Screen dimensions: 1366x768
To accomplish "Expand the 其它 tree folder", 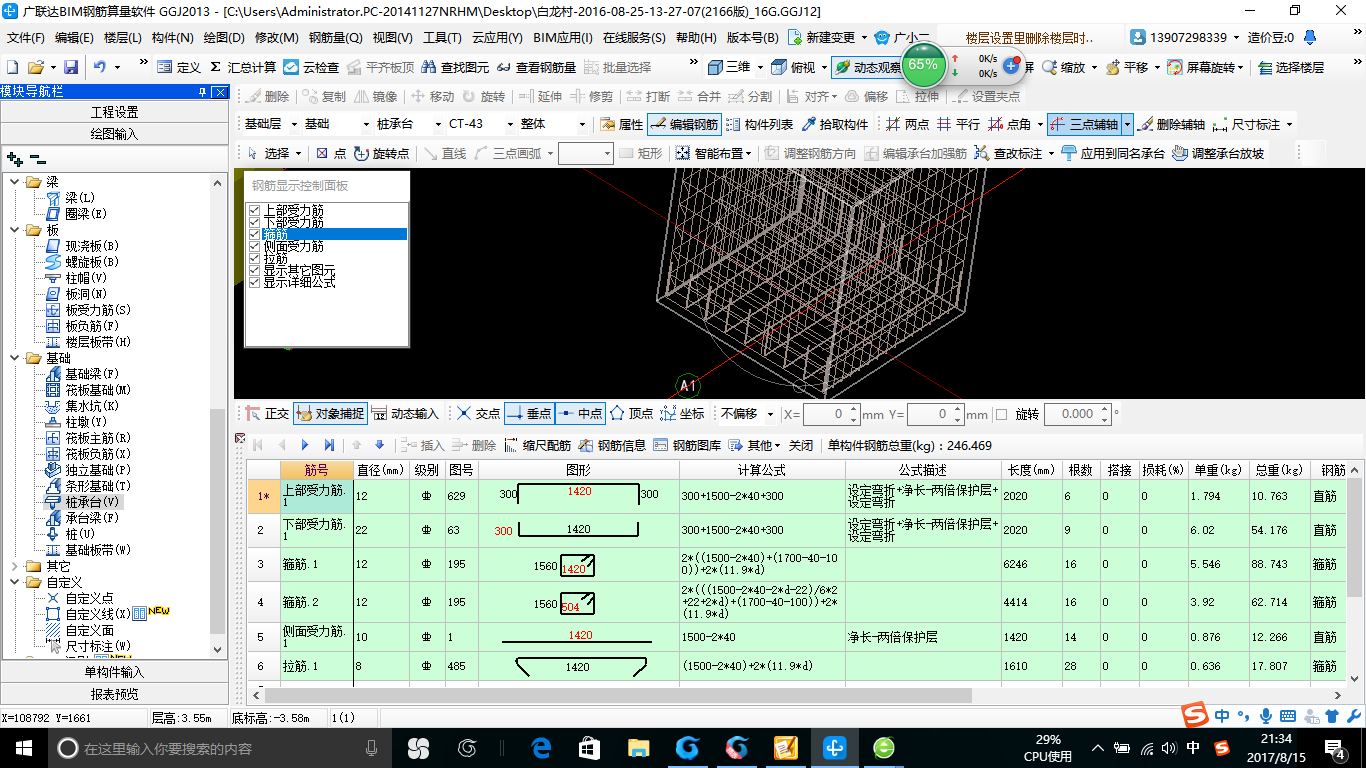I will 15,566.
